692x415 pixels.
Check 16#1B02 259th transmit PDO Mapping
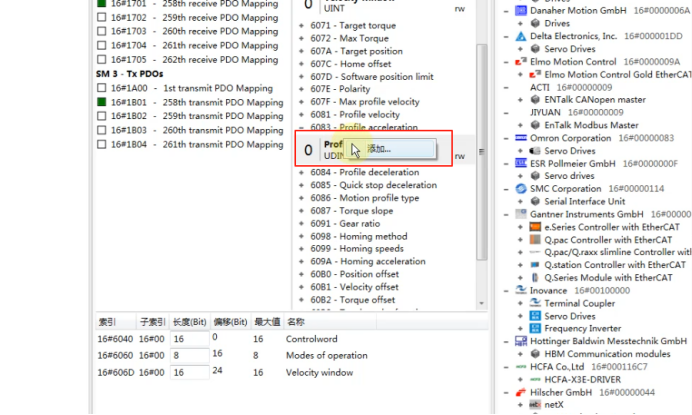pos(102,116)
